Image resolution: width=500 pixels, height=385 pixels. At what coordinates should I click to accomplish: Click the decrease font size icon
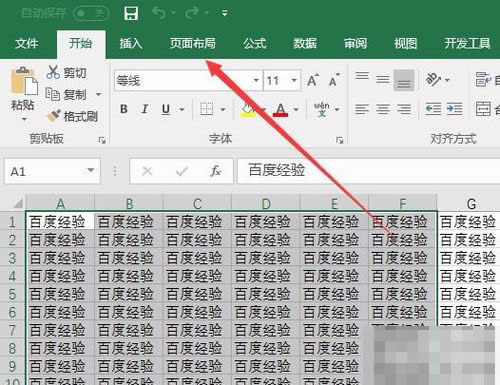pos(334,80)
